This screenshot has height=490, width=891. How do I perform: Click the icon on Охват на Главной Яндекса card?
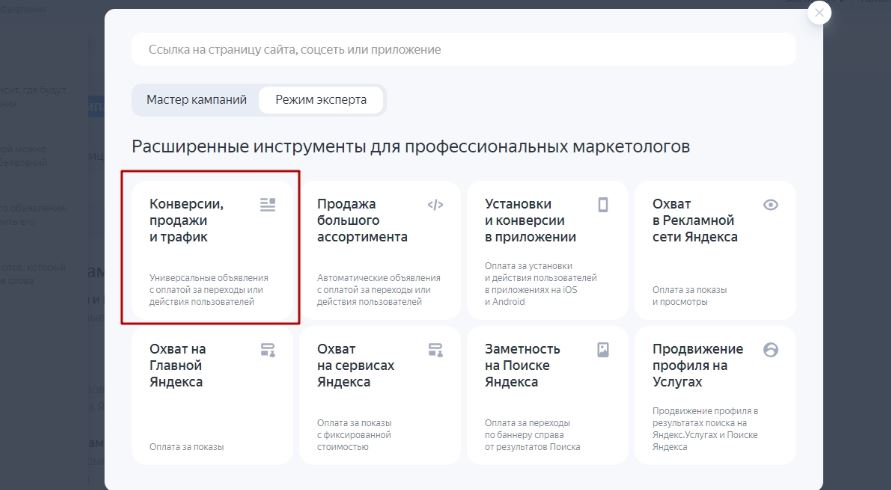coord(268,350)
